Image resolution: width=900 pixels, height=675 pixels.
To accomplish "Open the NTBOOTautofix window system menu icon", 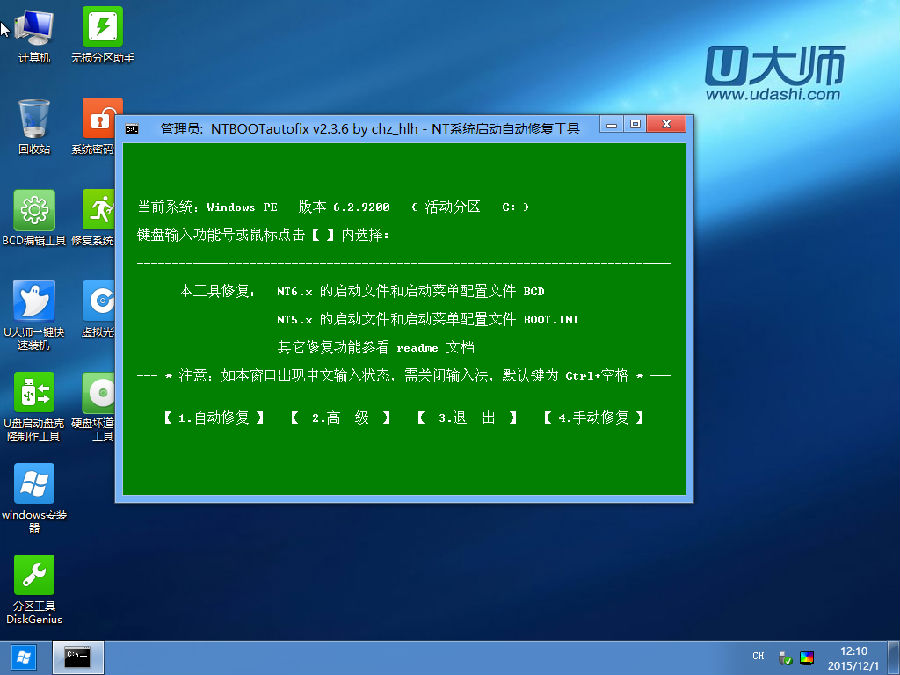I will [x=131, y=128].
